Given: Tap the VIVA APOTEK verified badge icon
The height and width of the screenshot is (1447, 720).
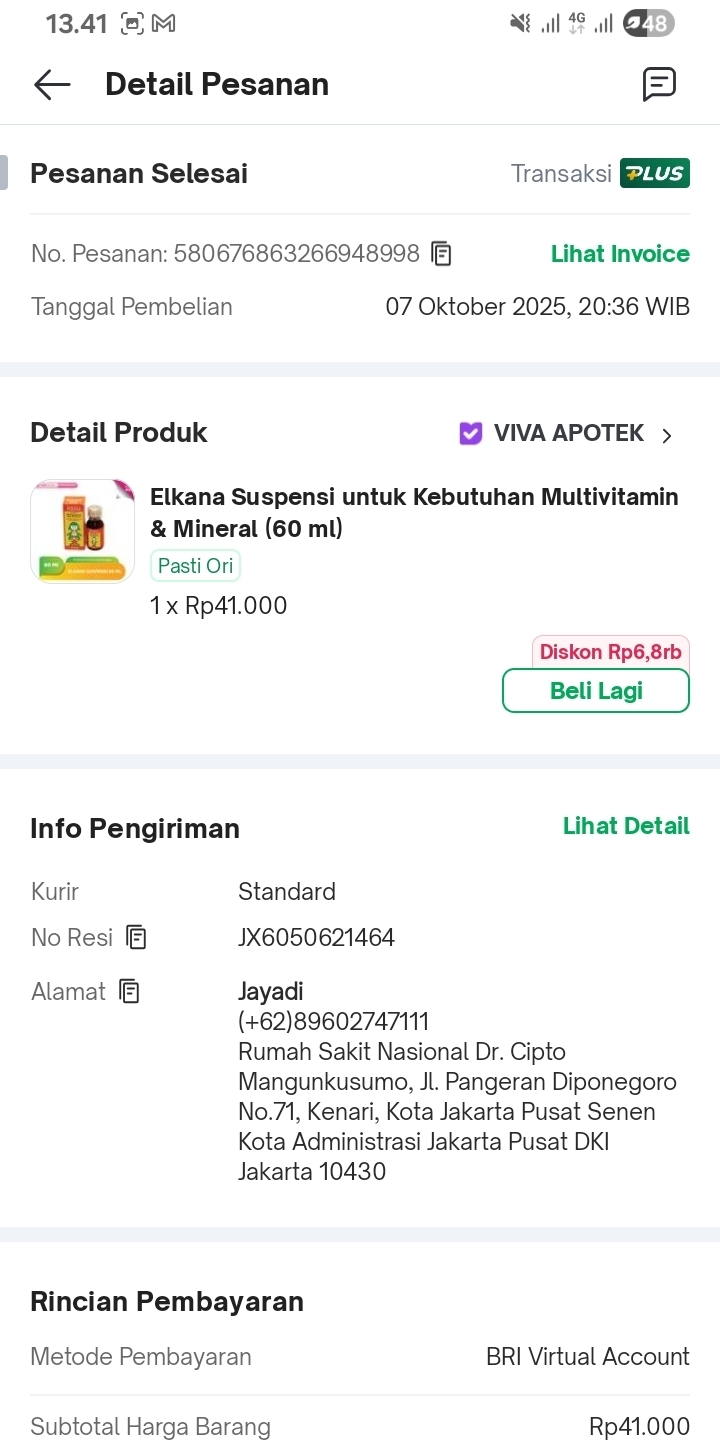Looking at the screenshot, I should click(471, 433).
